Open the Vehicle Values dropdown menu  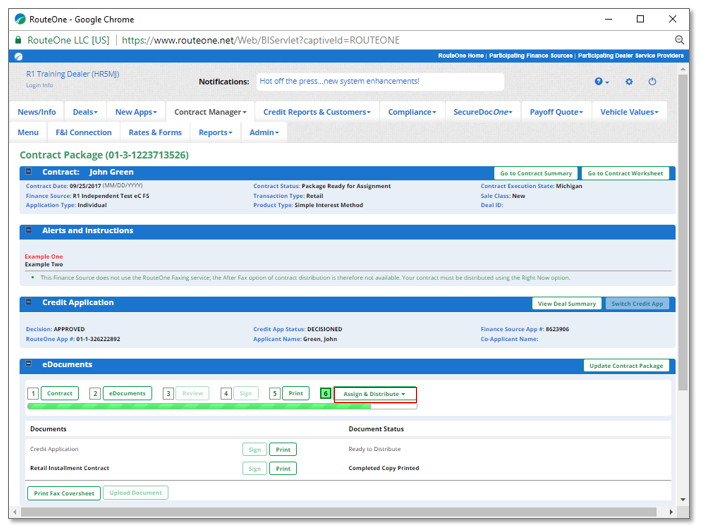629,112
